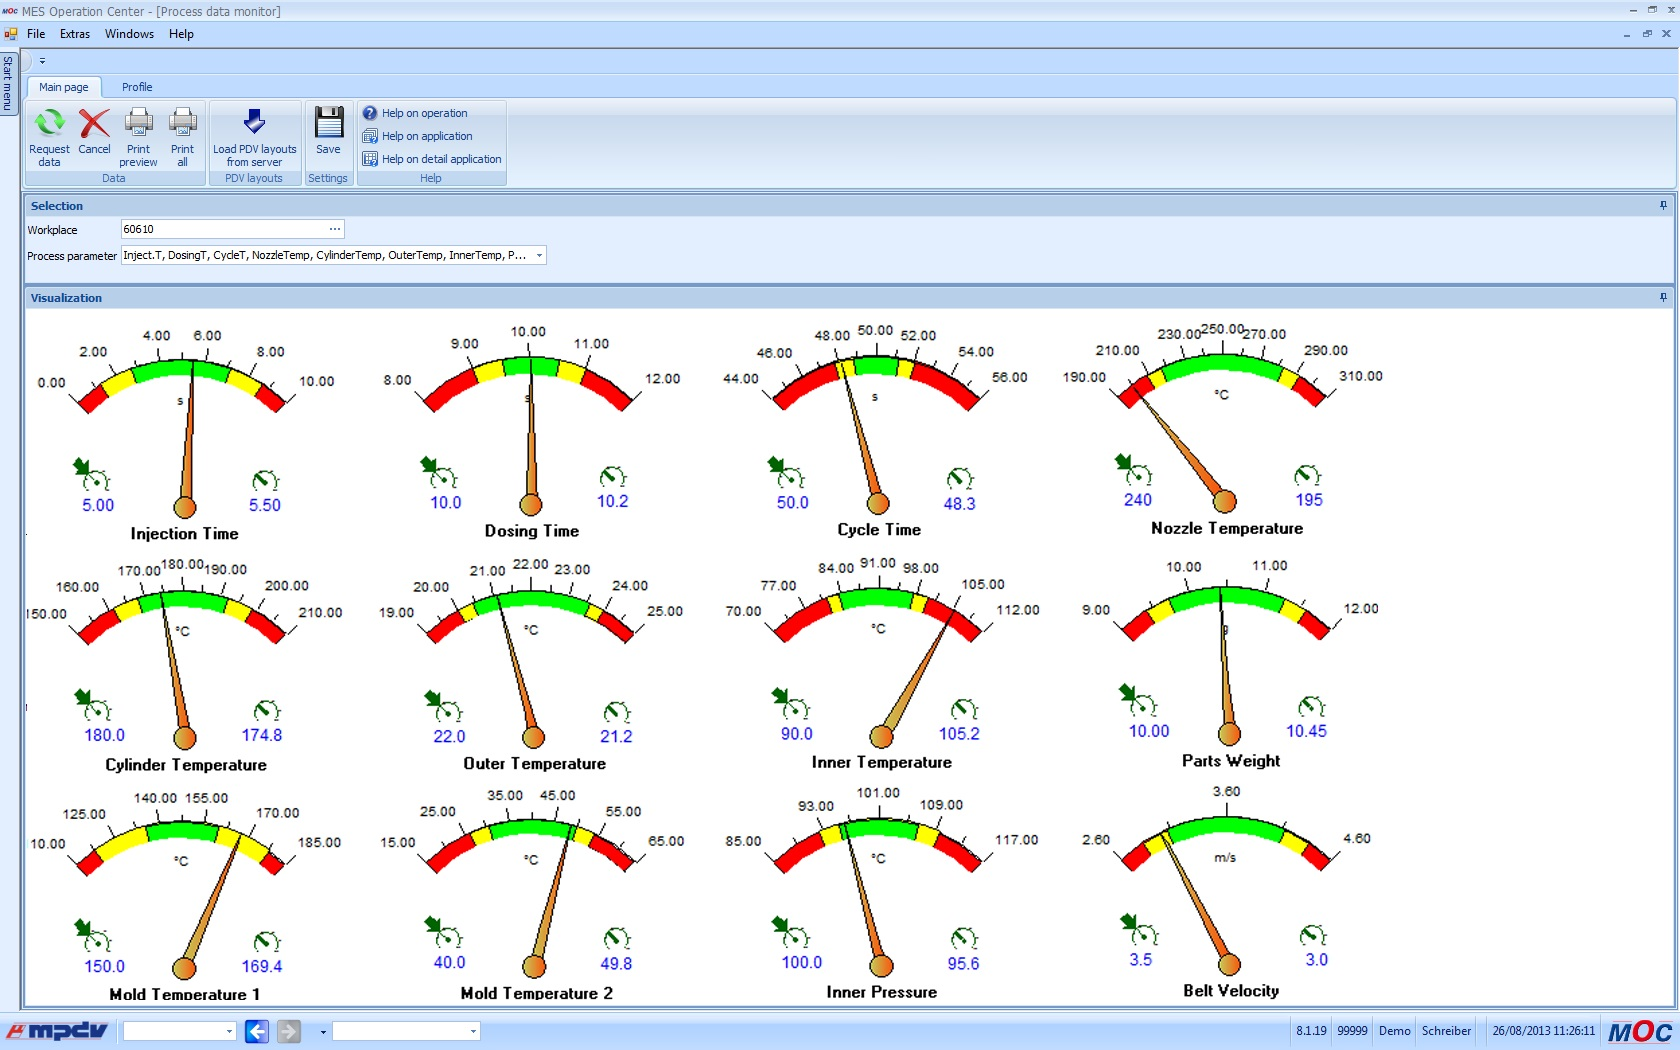1680x1050 pixels.
Task: Open the vertical Start menu tab
Action: pyautogui.click(x=8, y=83)
